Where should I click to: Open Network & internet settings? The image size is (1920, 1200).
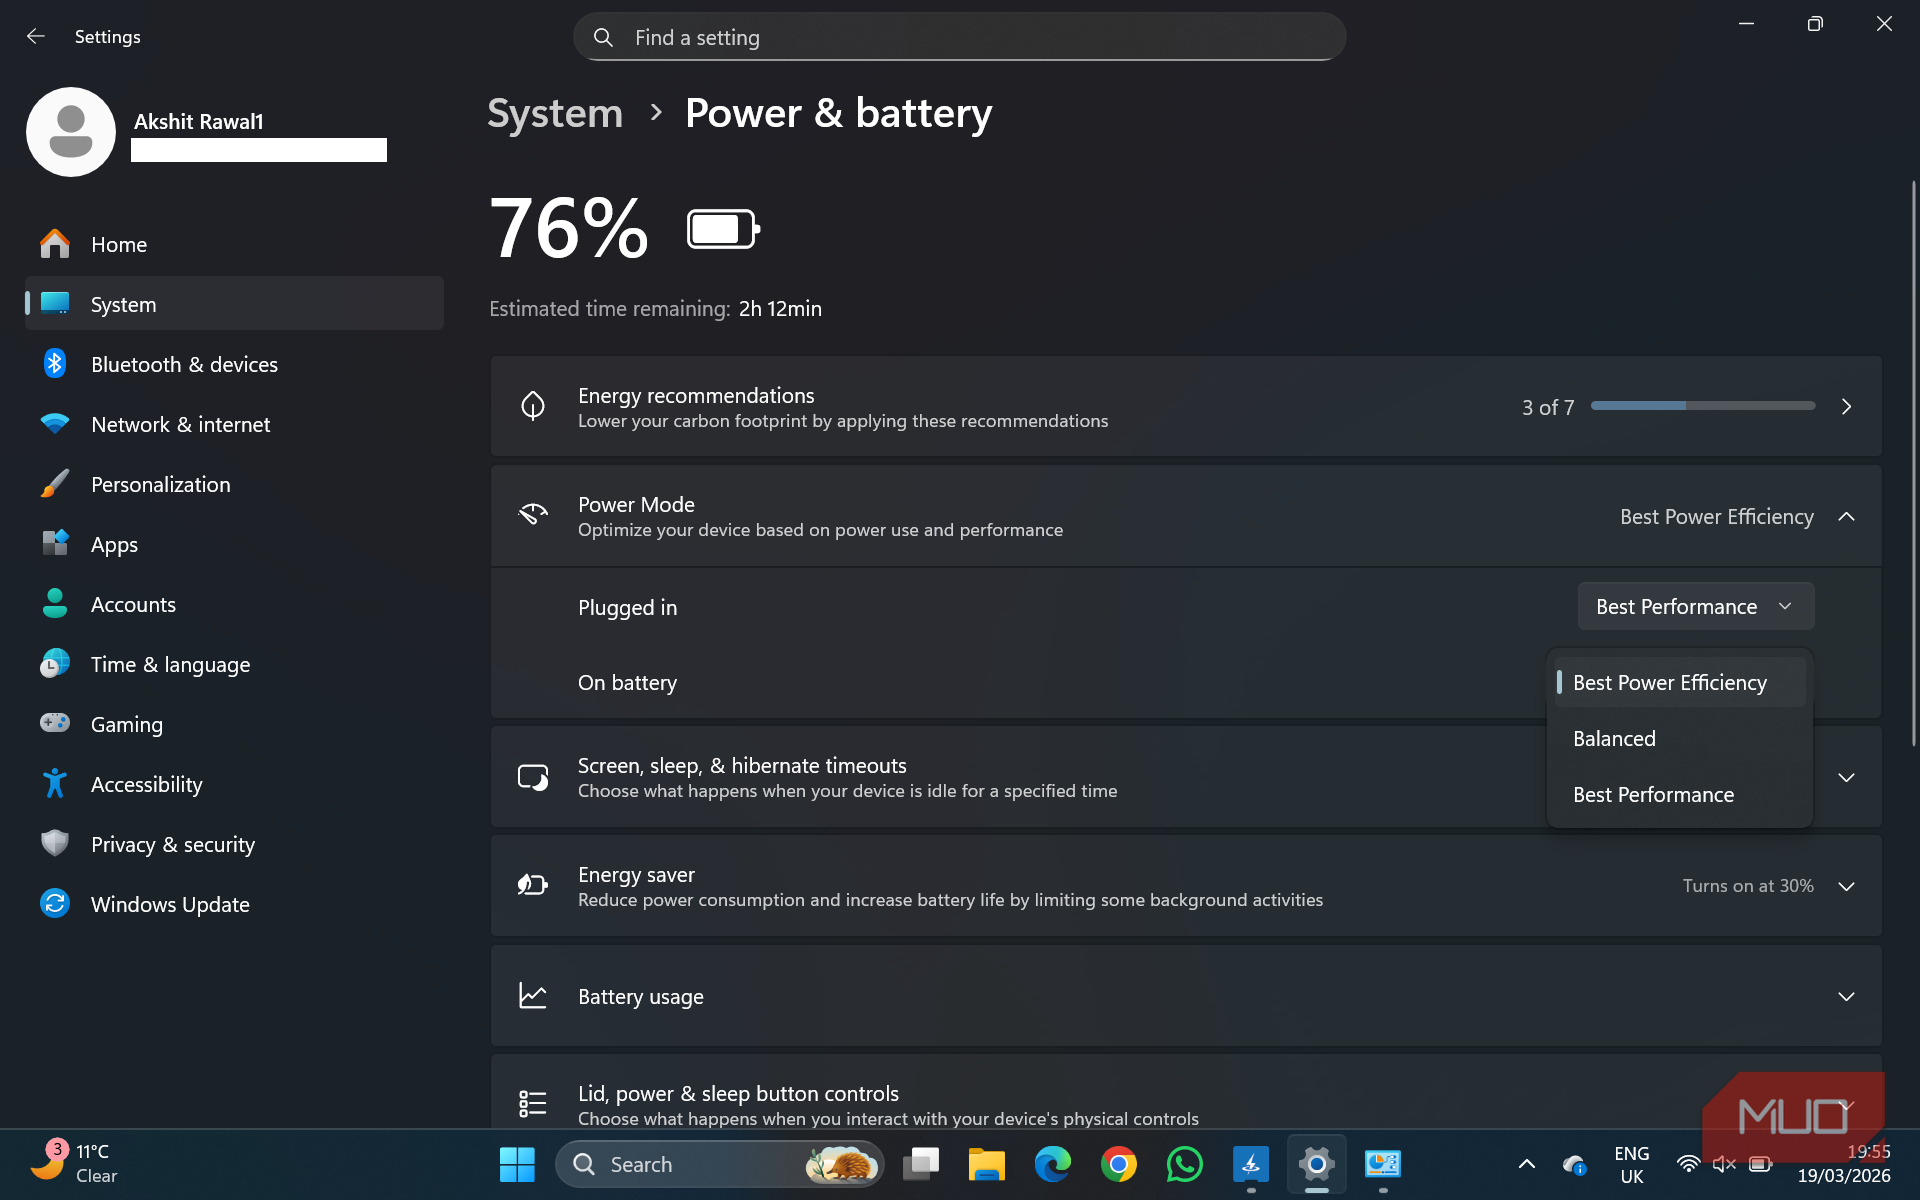(234, 424)
